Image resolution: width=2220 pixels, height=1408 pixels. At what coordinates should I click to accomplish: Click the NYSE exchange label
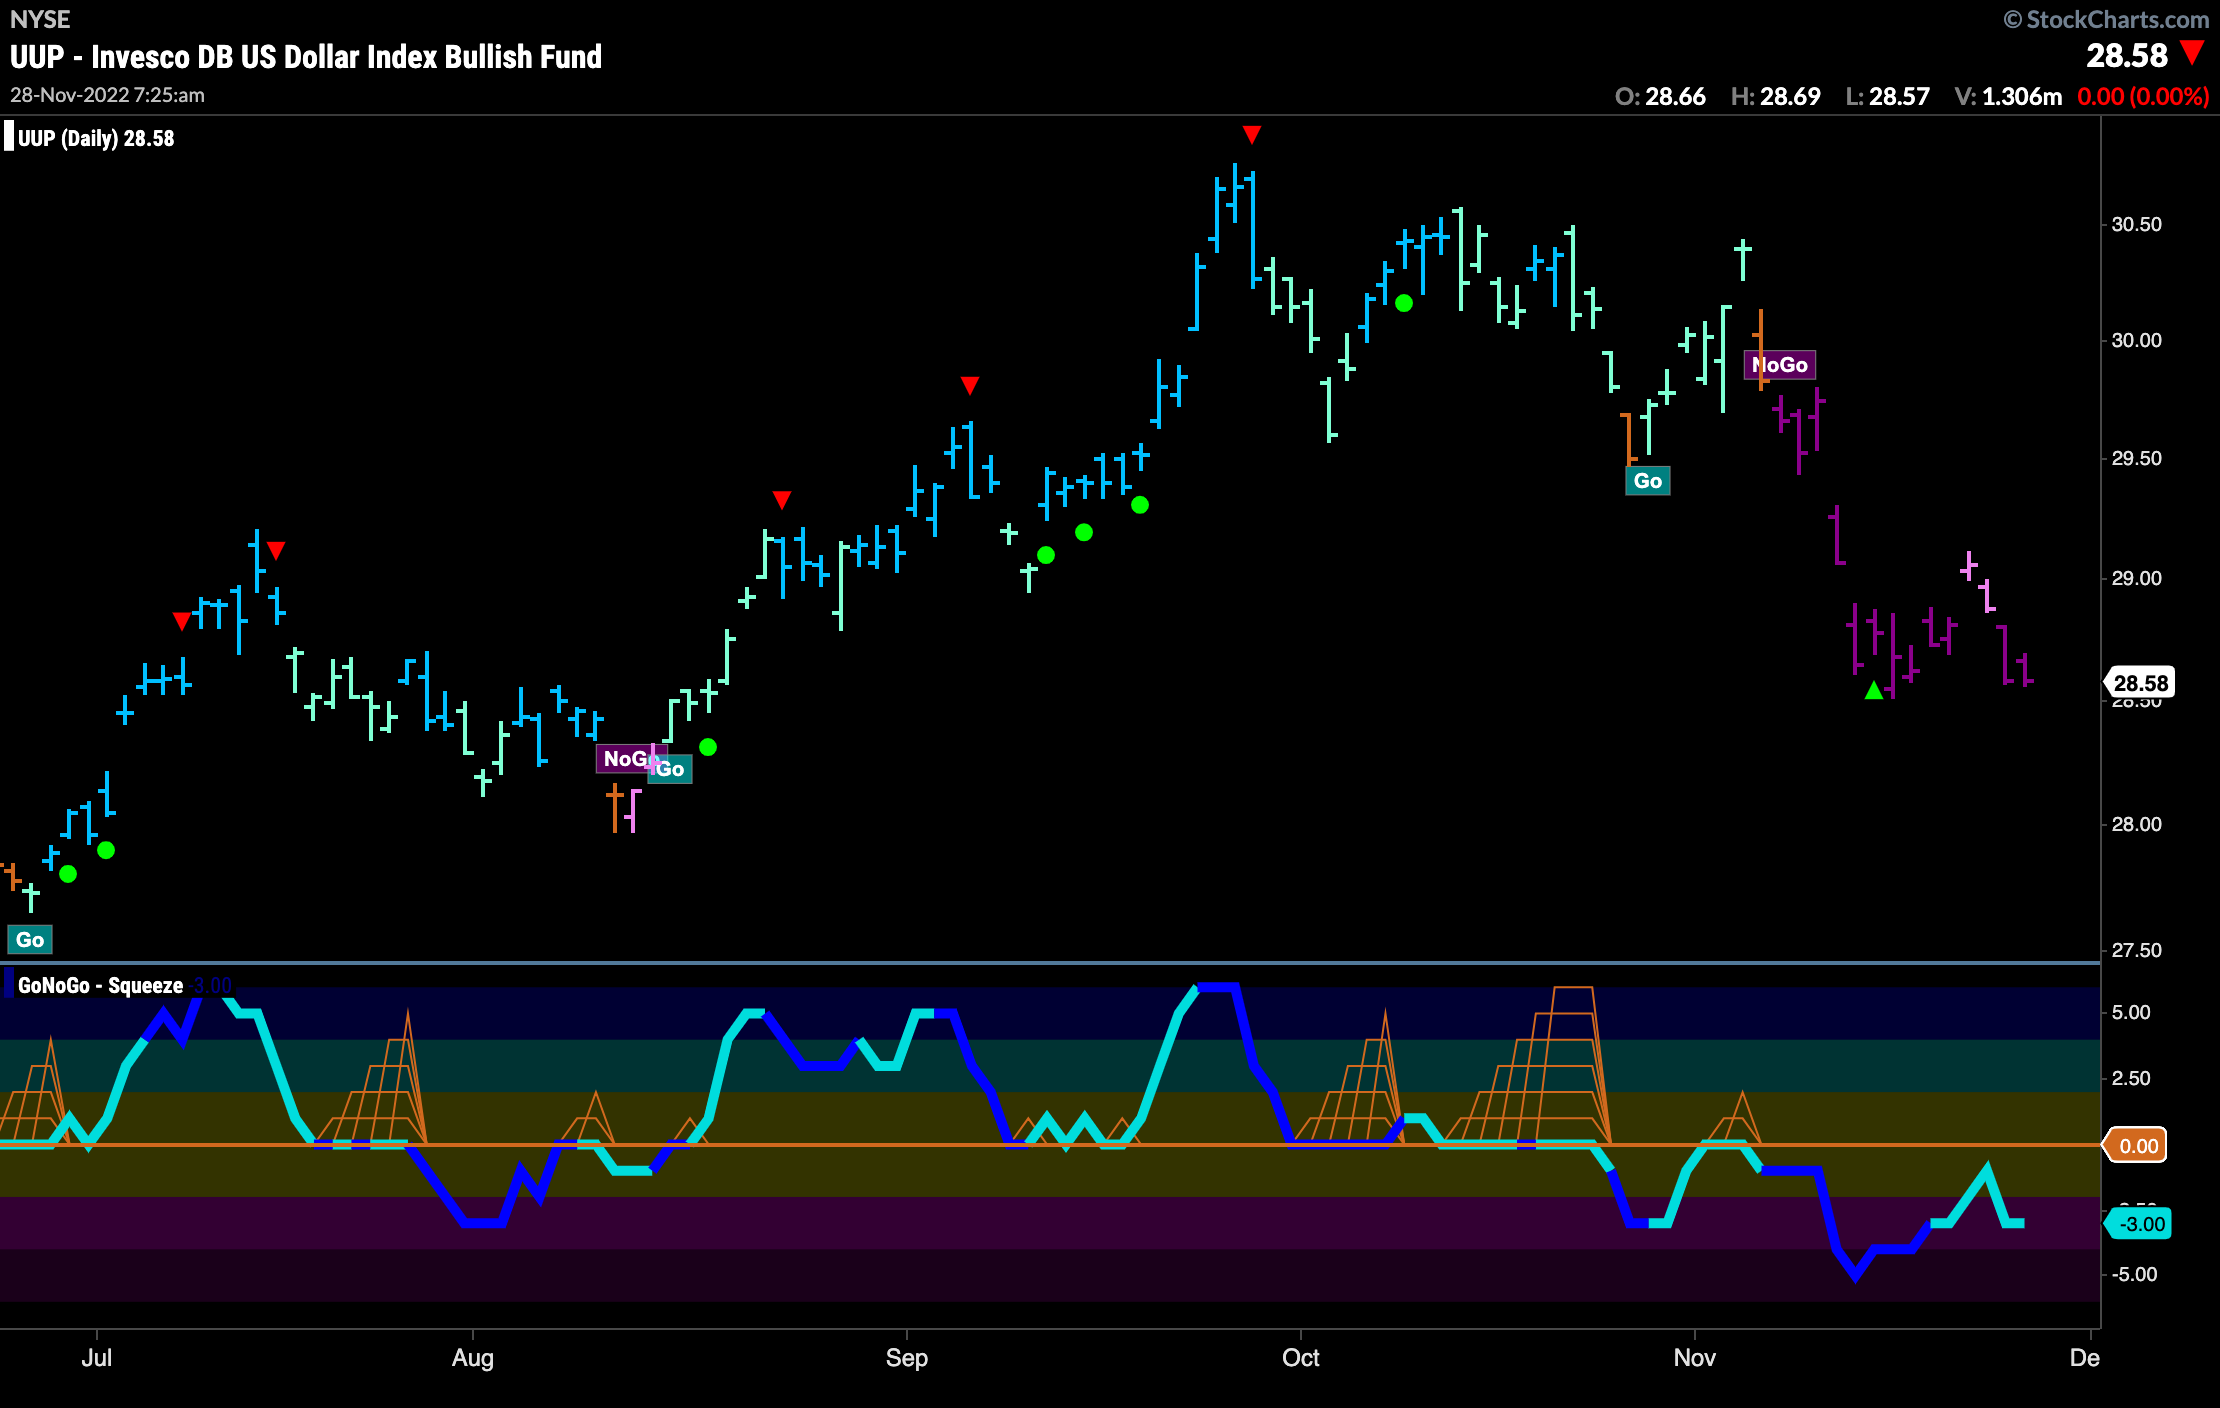pyautogui.click(x=40, y=19)
